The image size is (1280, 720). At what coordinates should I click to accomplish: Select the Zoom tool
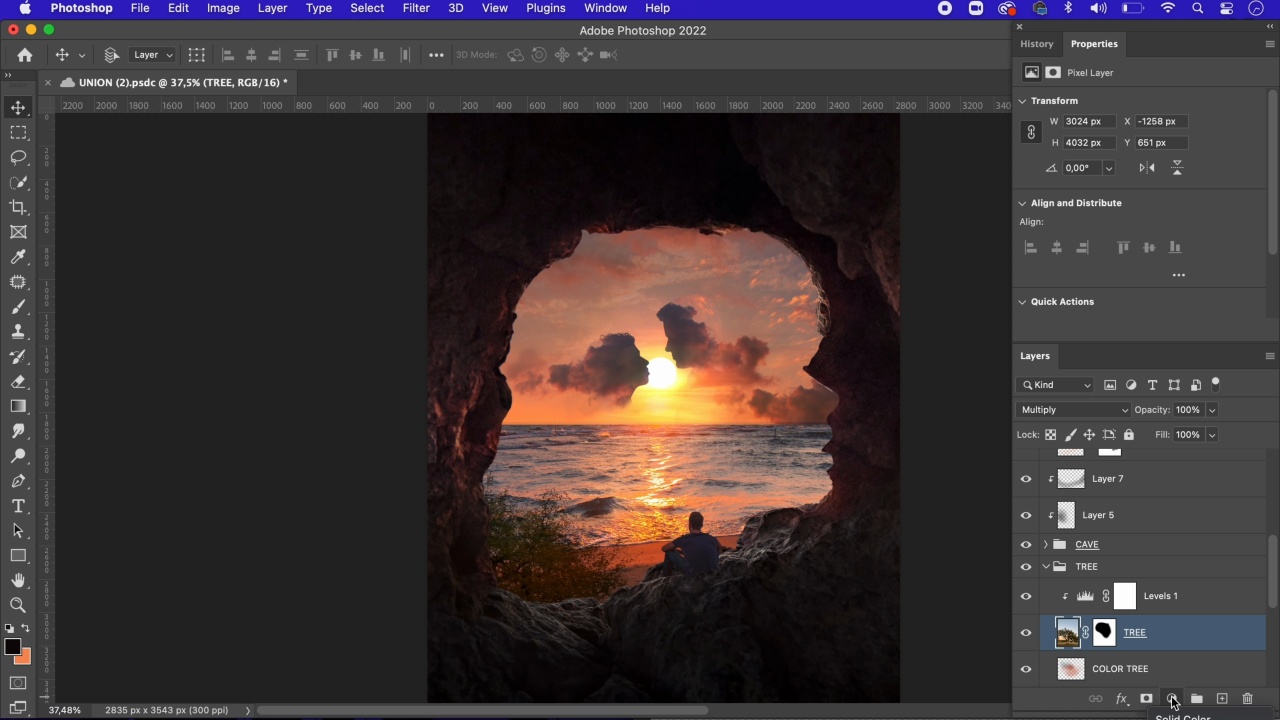pos(18,605)
